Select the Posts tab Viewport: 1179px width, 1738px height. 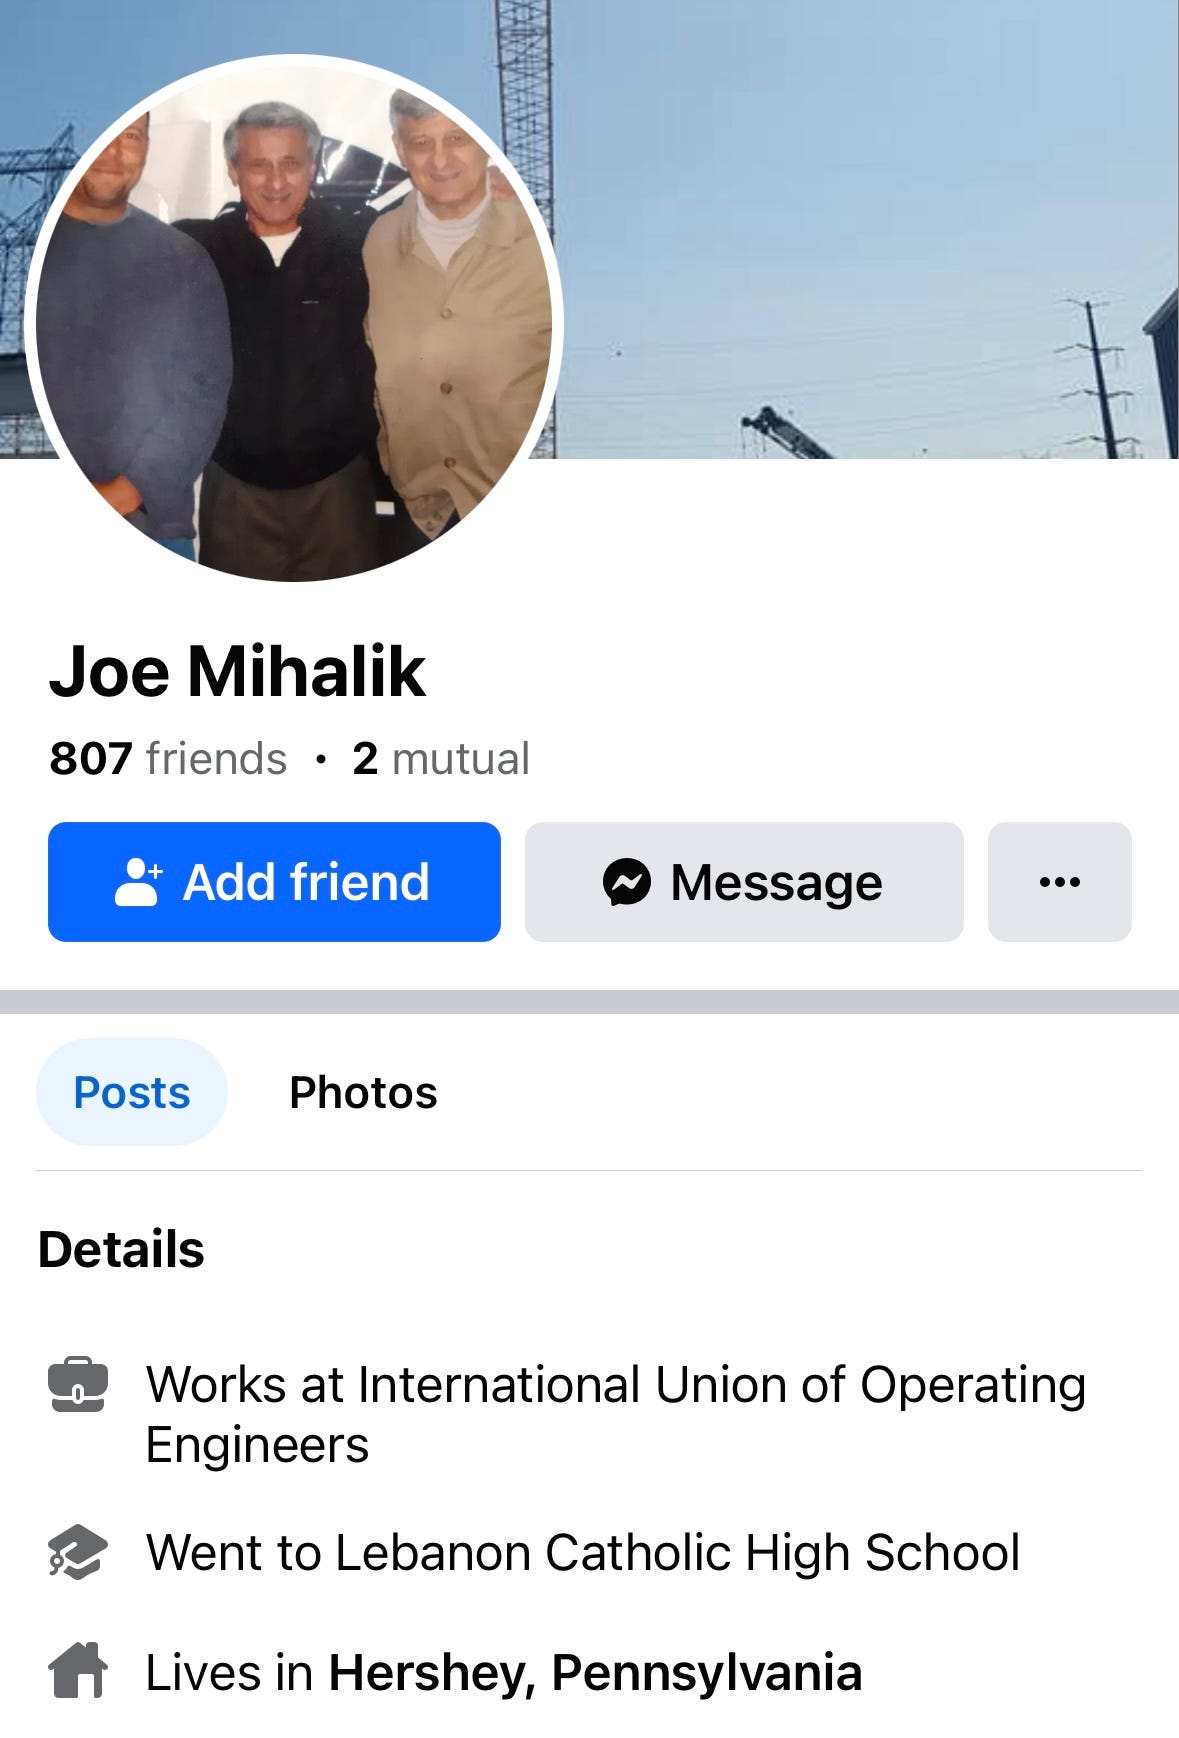[132, 1092]
